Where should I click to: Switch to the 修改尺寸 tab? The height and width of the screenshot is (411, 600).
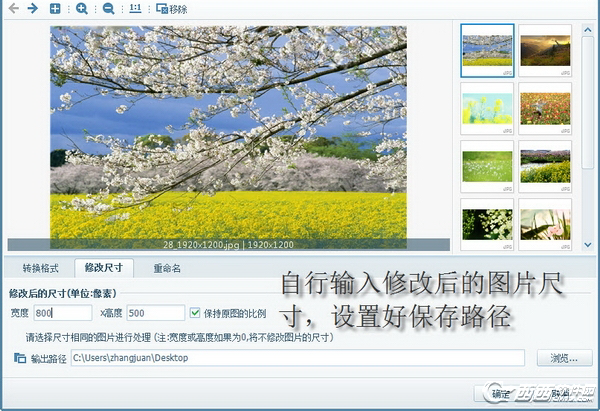pyautogui.click(x=104, y=267)
